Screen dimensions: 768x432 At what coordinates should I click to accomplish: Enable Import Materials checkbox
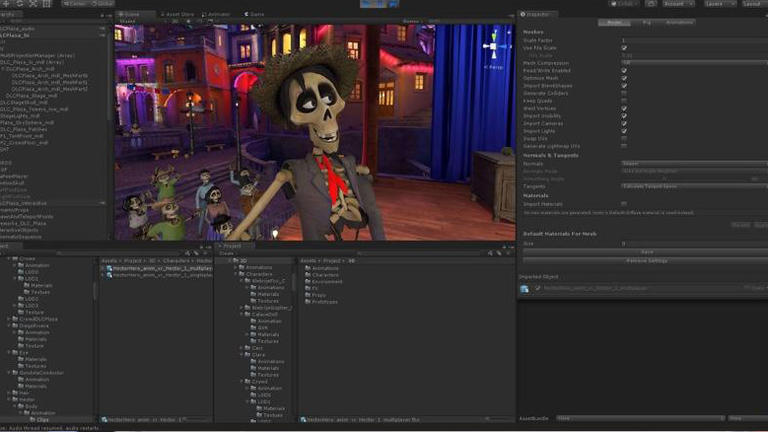click(624, 204)
